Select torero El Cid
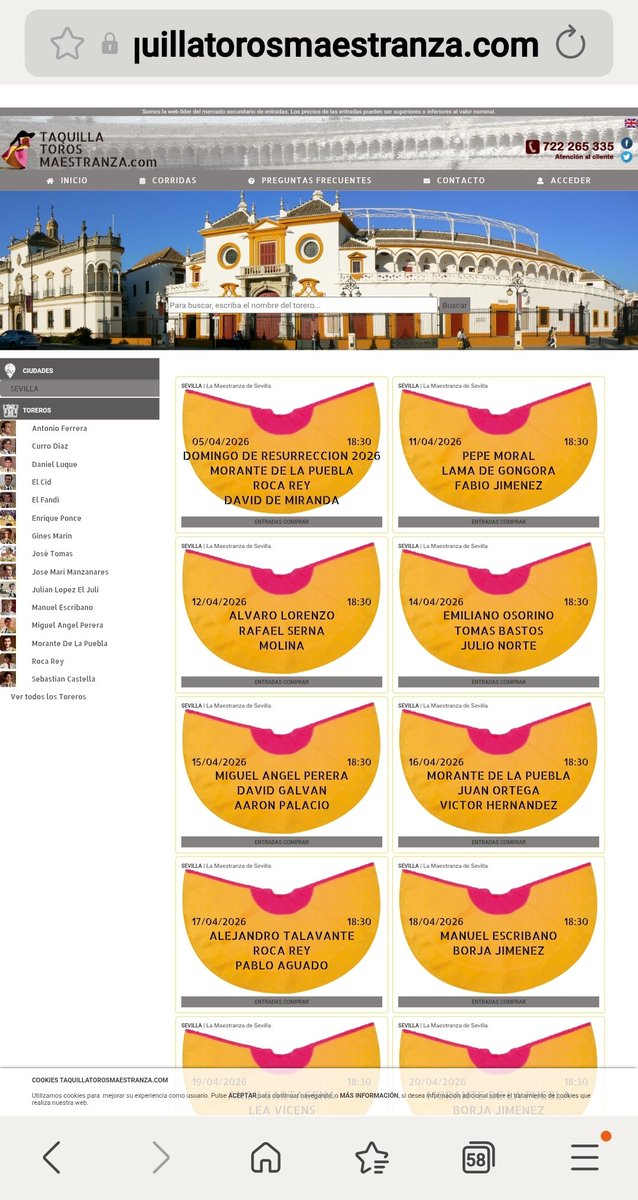 (41, 482)
